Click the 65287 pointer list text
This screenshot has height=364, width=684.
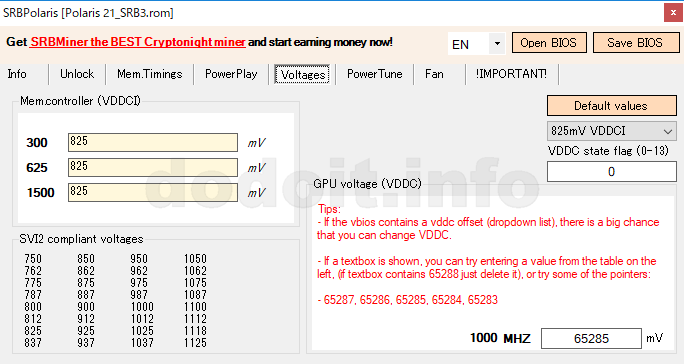(x=408, y=300)
